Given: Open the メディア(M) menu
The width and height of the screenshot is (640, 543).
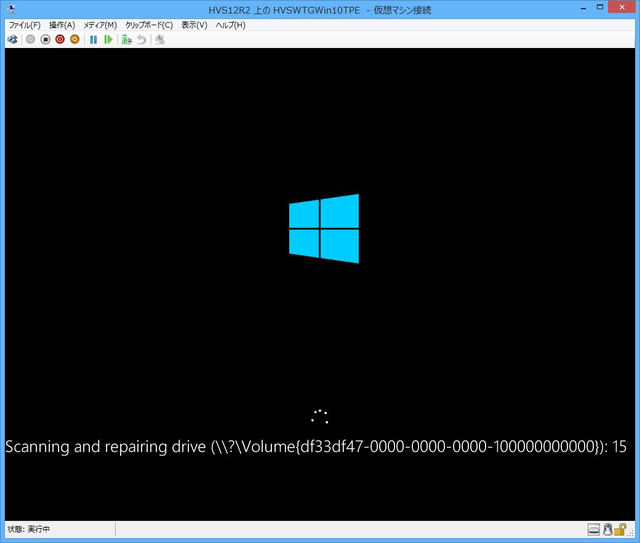Looking at the screenshot, I should coord(100,25).
